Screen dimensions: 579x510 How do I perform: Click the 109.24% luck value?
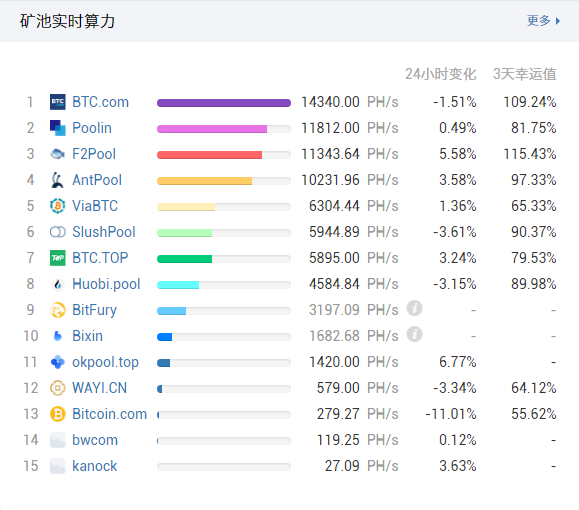point(530,102)
